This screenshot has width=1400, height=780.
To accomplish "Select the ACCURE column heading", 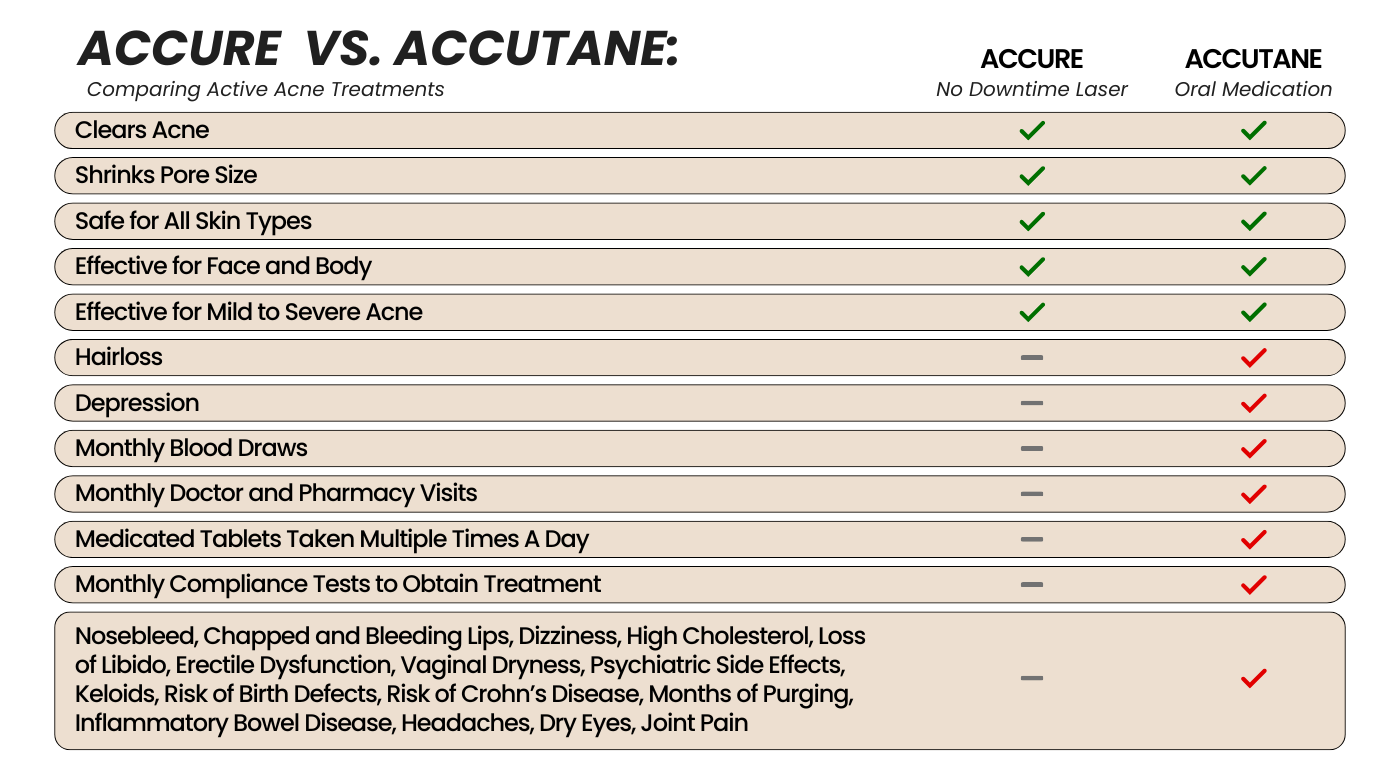I will point(1031,59).
